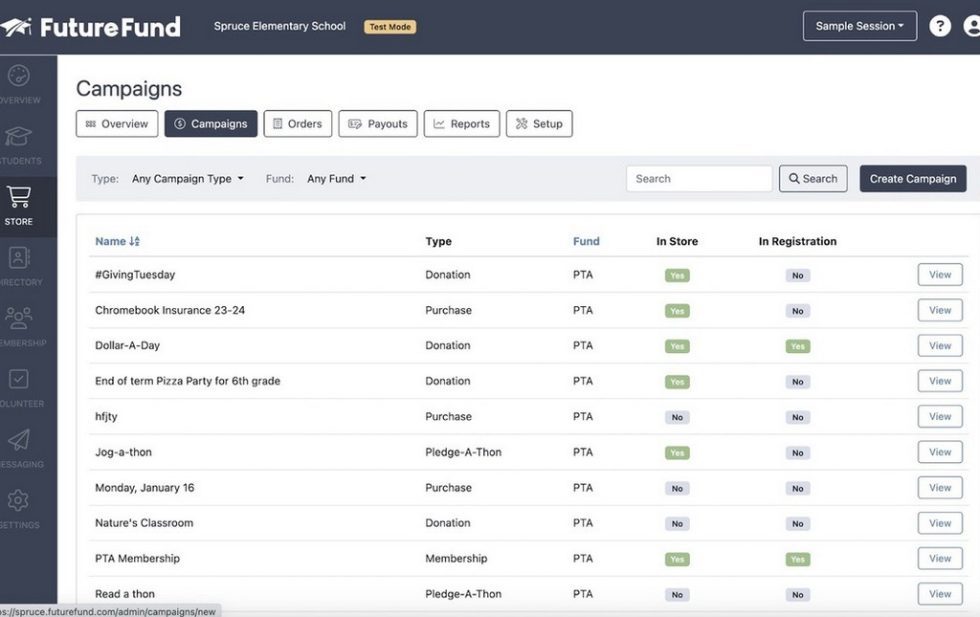Open Settings via the gear icon
Image resolution: width=980 pixels, height=617 pixels.
pyautogui.click(x=17, y=501)
